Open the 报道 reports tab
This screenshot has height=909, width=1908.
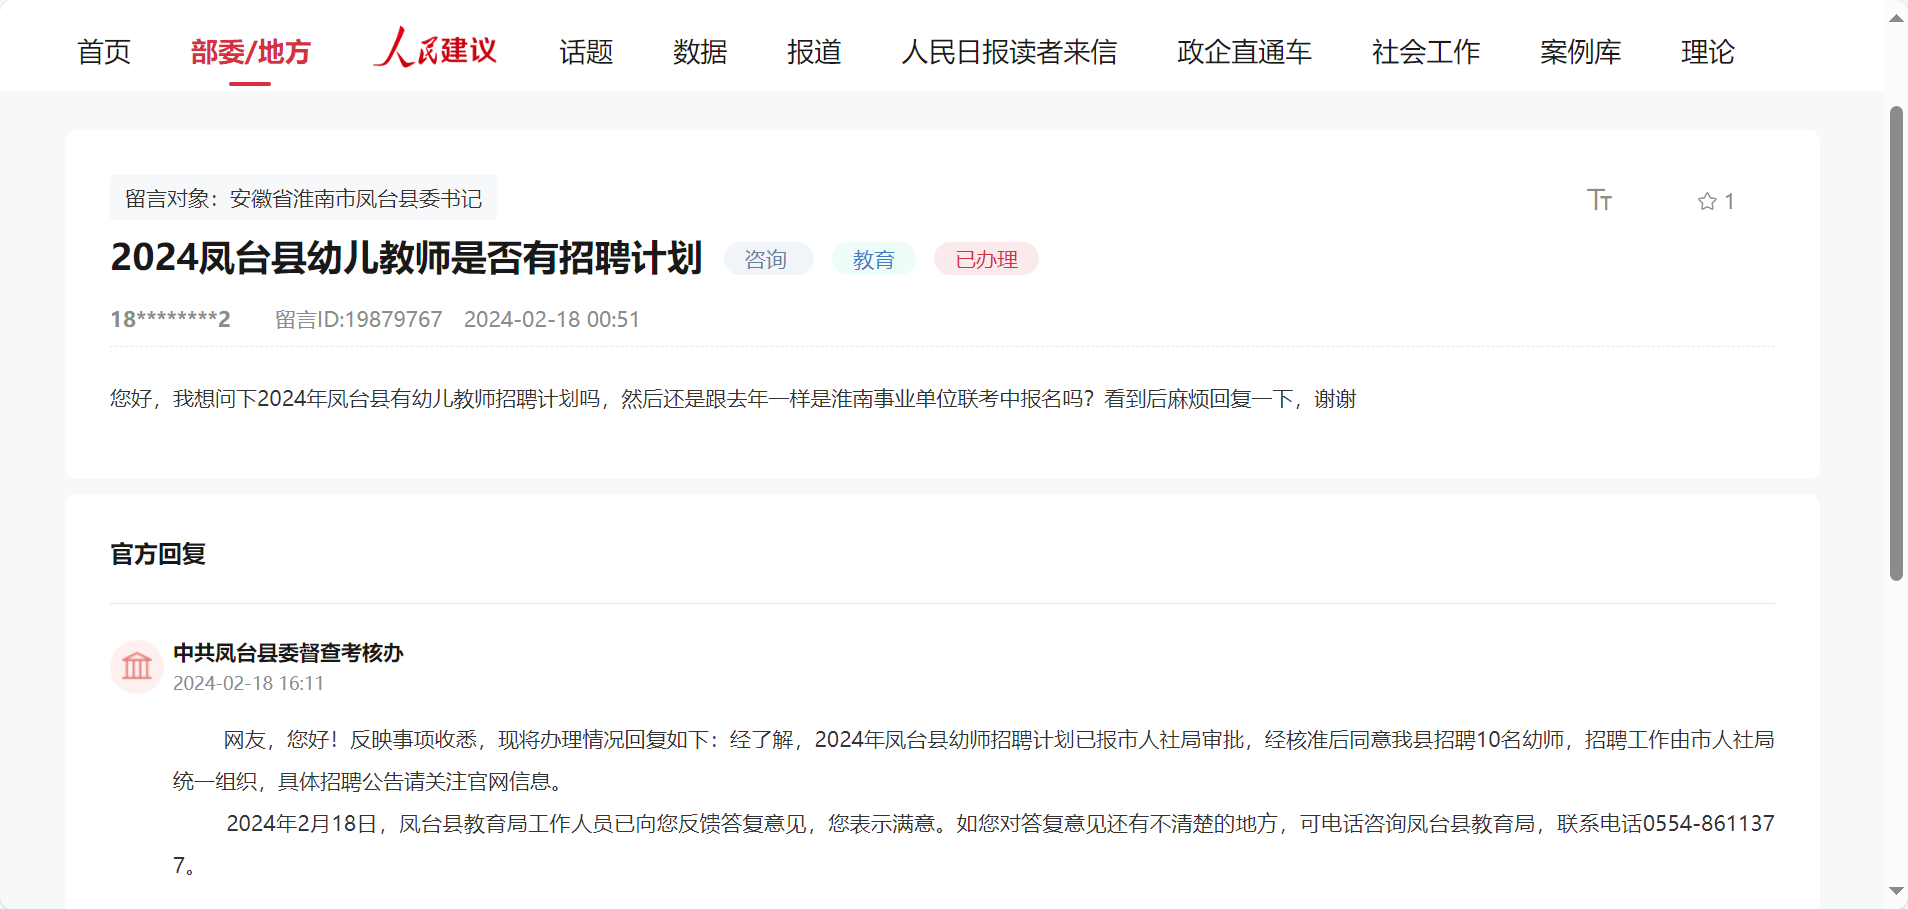(x=814, y=52)
